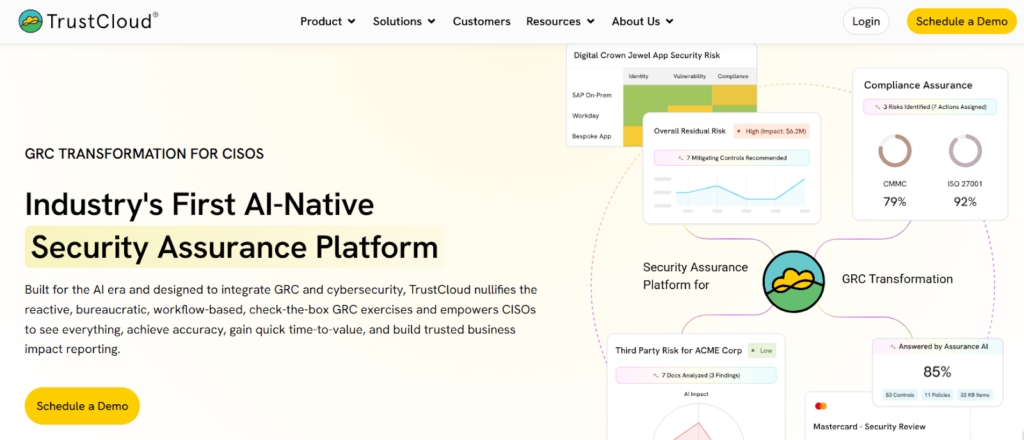
Task: Click the SAP On-Prem row label
Action: click(x=593, y=95)
